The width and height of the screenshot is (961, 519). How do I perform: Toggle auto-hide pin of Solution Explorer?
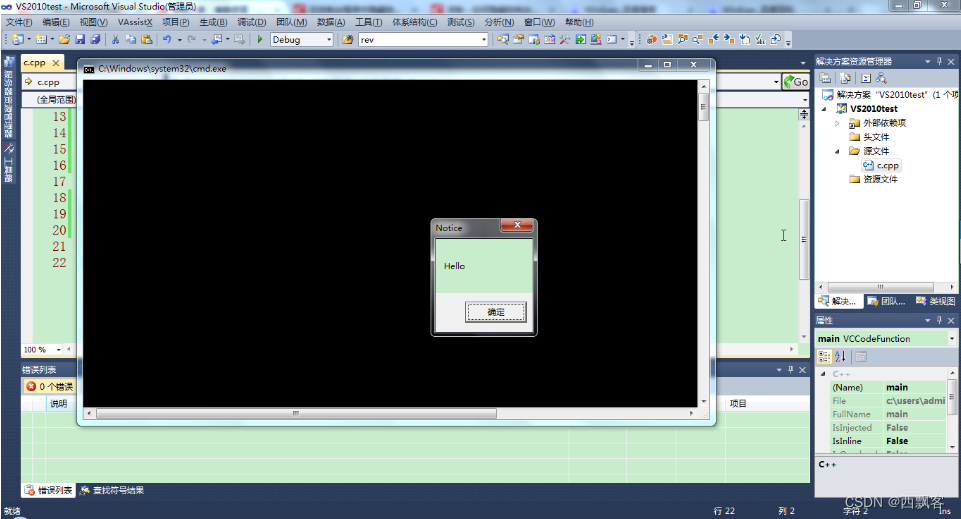click(x=939, y=61)
